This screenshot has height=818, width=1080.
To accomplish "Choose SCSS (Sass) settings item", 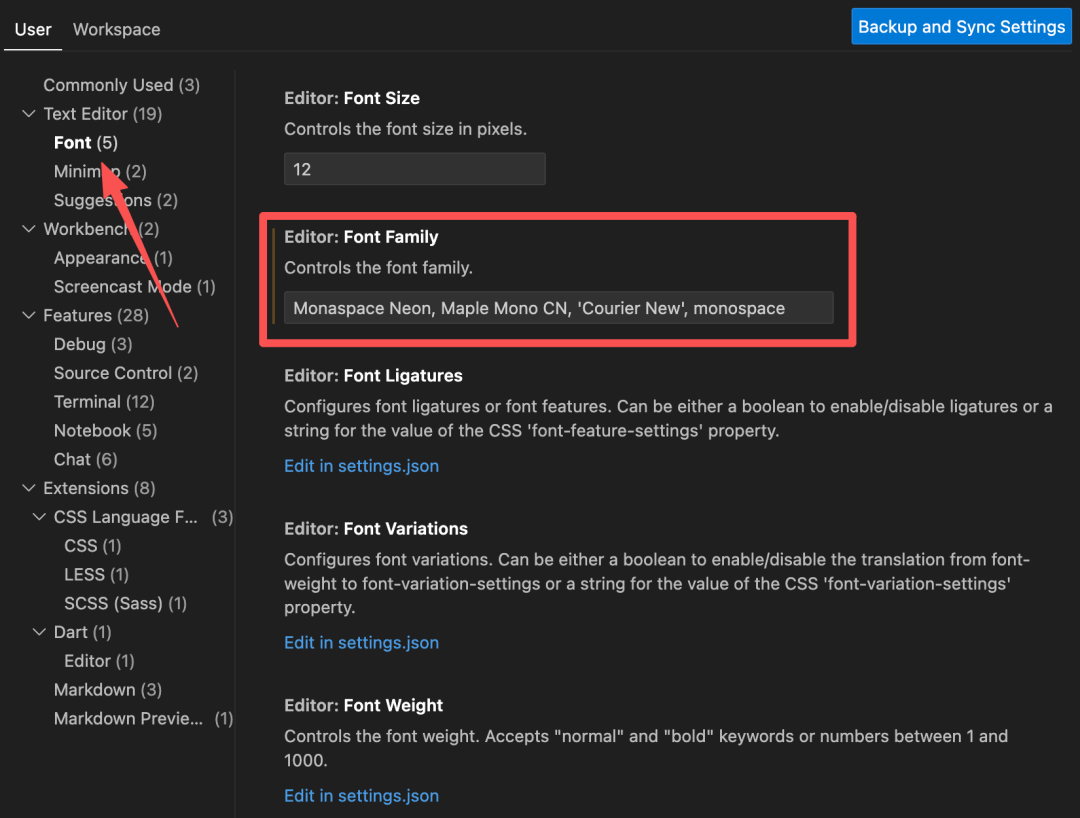I will point(125,604).
